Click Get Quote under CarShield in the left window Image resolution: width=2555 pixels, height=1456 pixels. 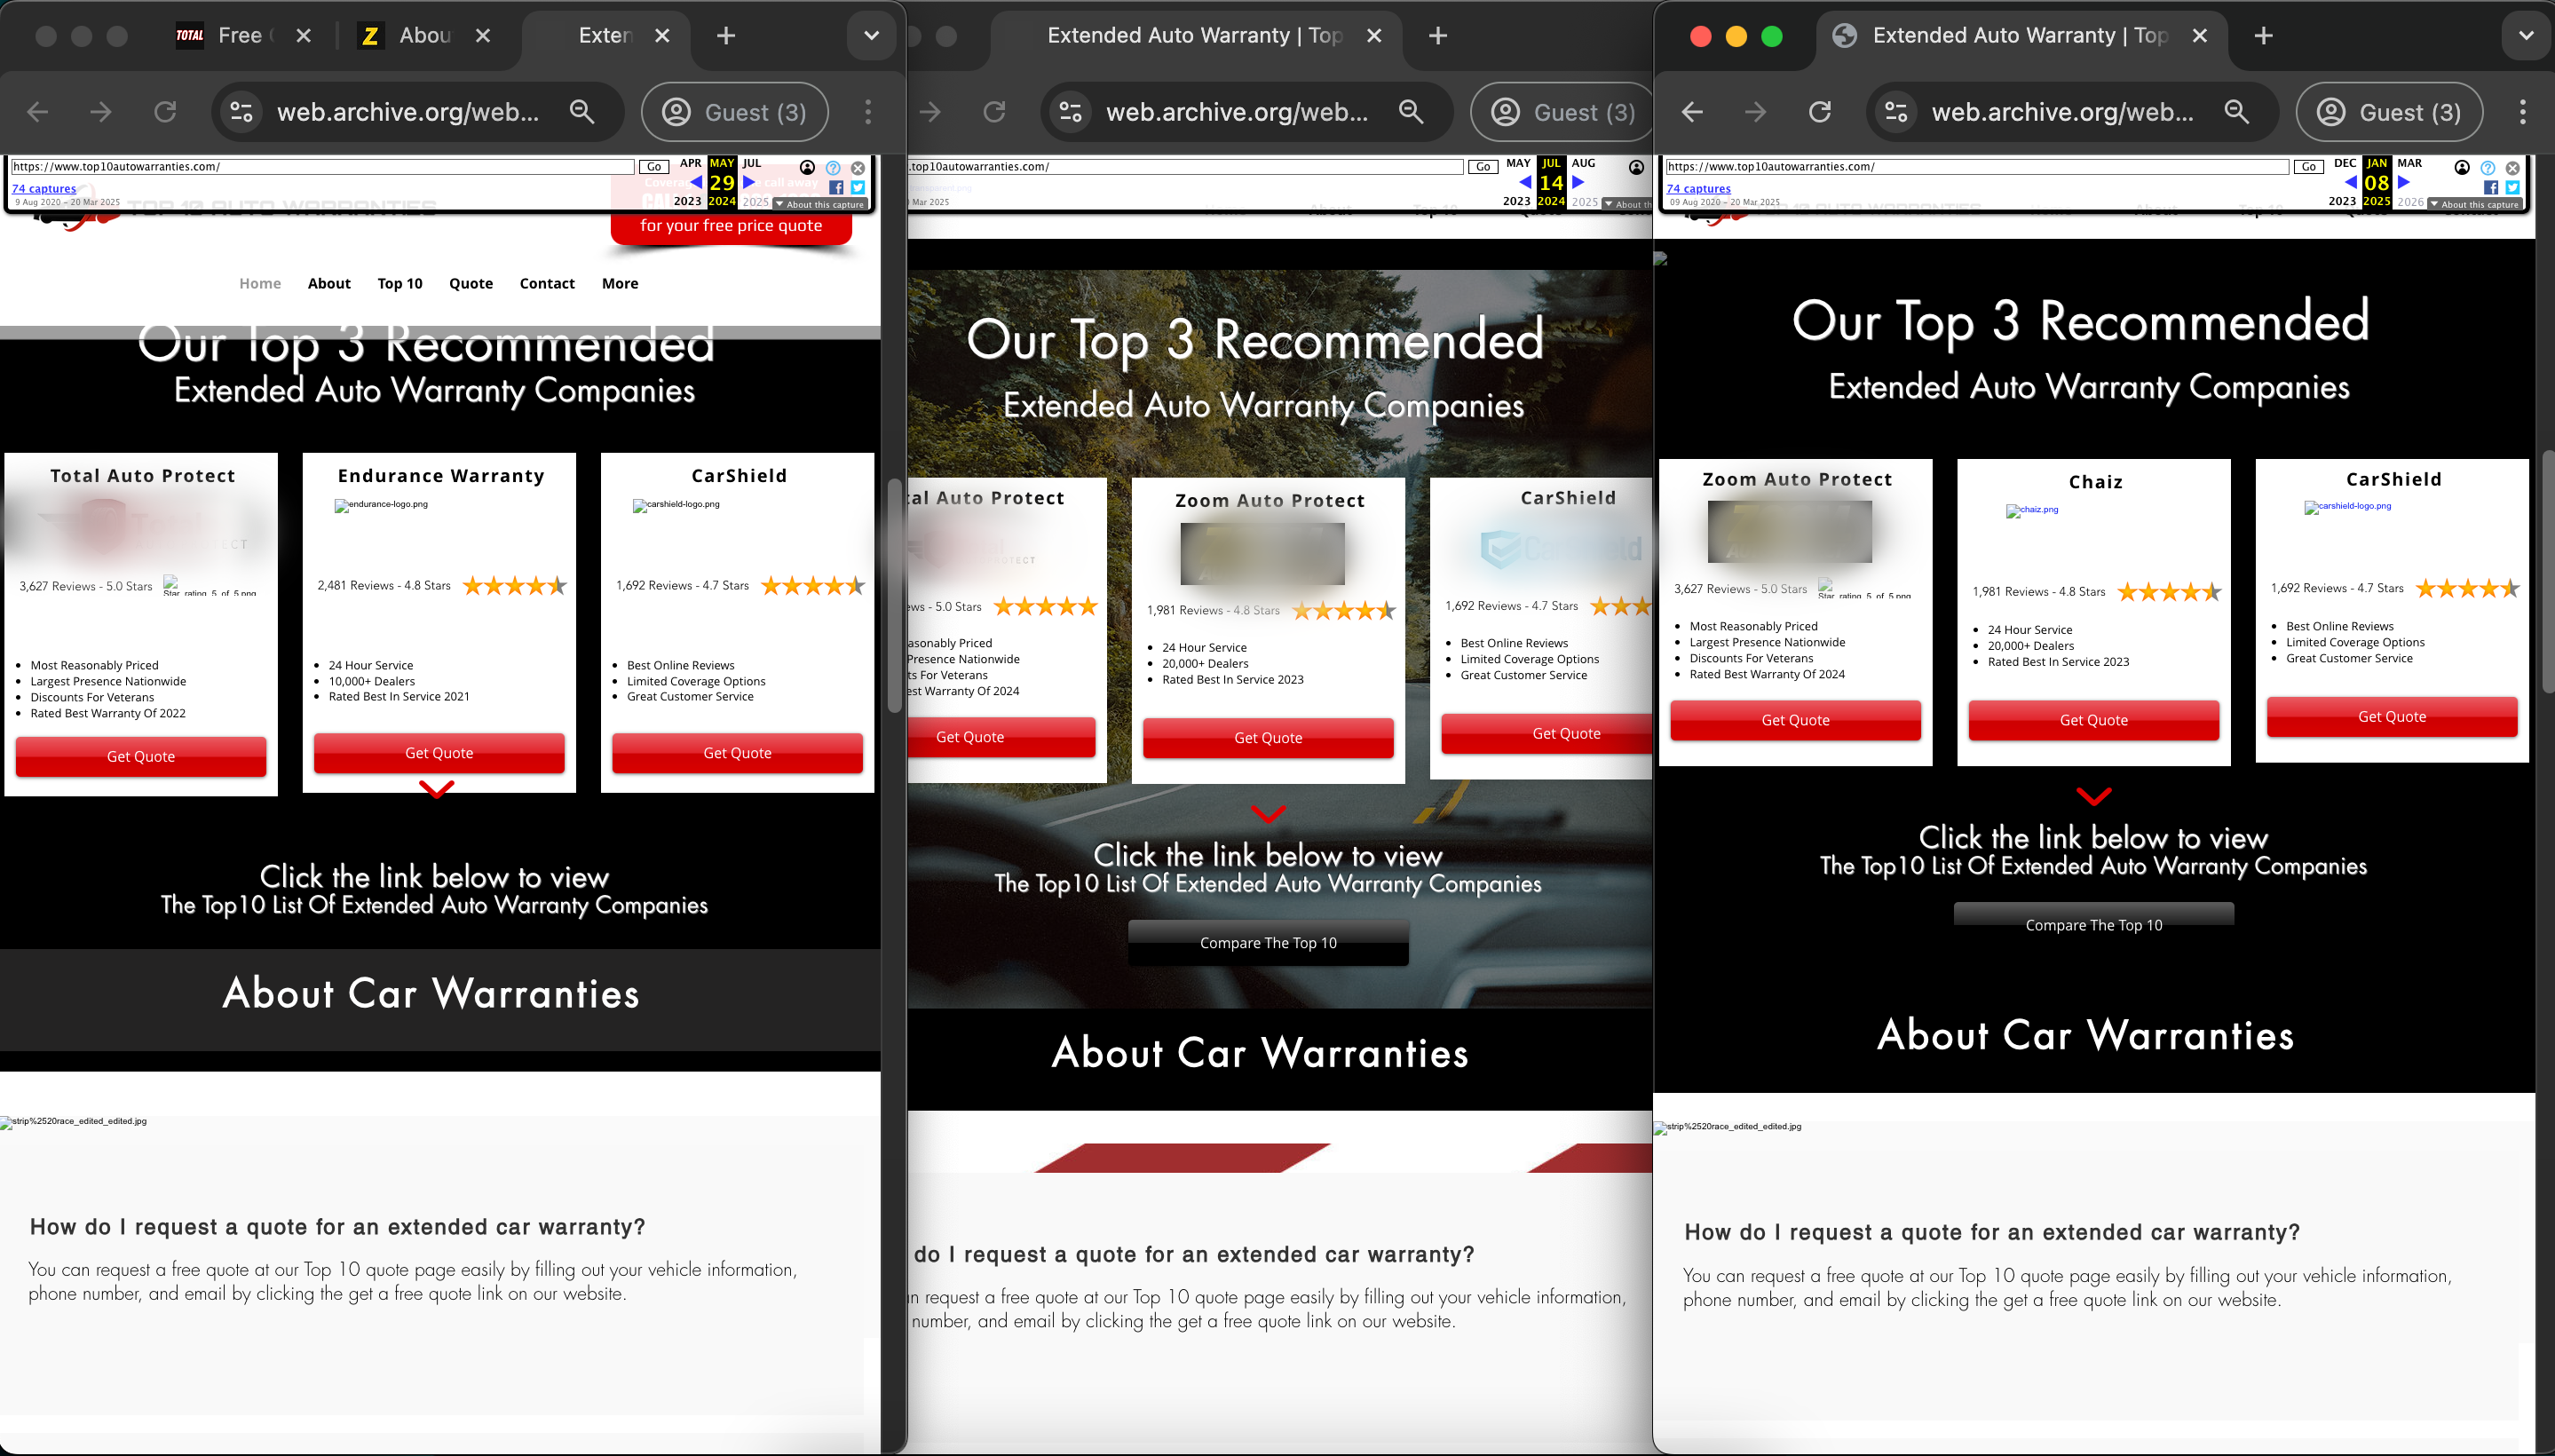(x=737, y=753)
